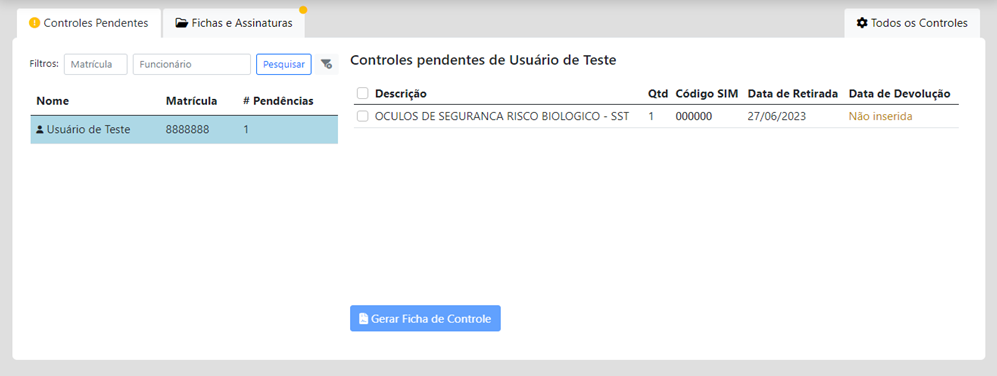The image size is (997, 376).
Task: Check the OCULOS DE SEGURANCA row checkbox
Action: point(362,116)
